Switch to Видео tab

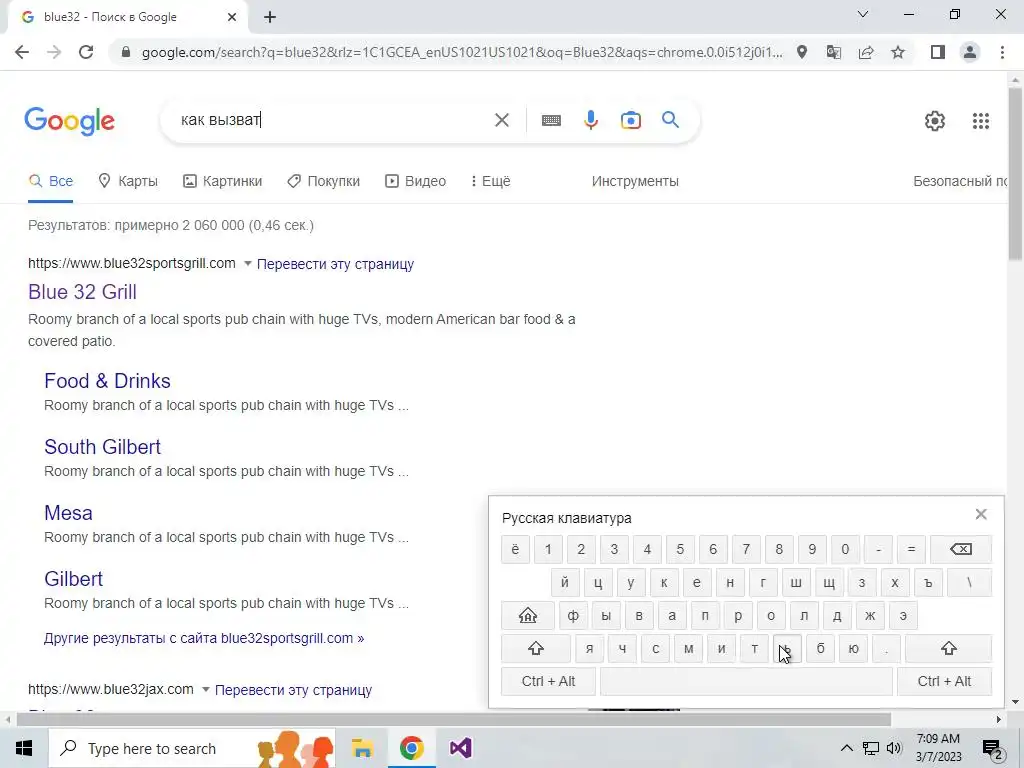click(x=415, y=181)
